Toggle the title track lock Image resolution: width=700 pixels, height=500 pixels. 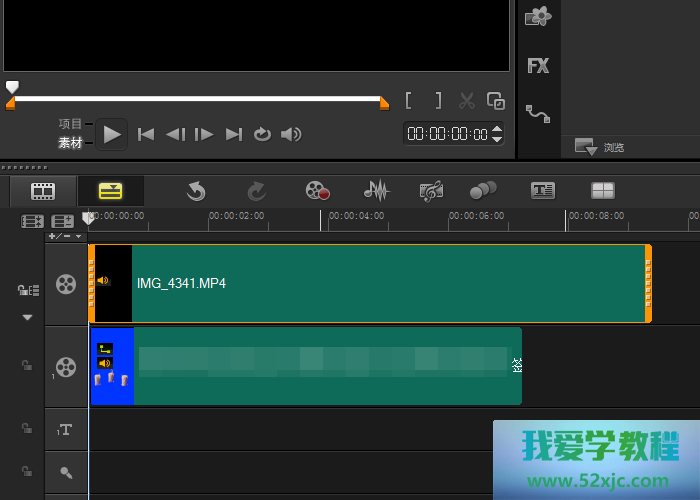(x=27, y=428)
